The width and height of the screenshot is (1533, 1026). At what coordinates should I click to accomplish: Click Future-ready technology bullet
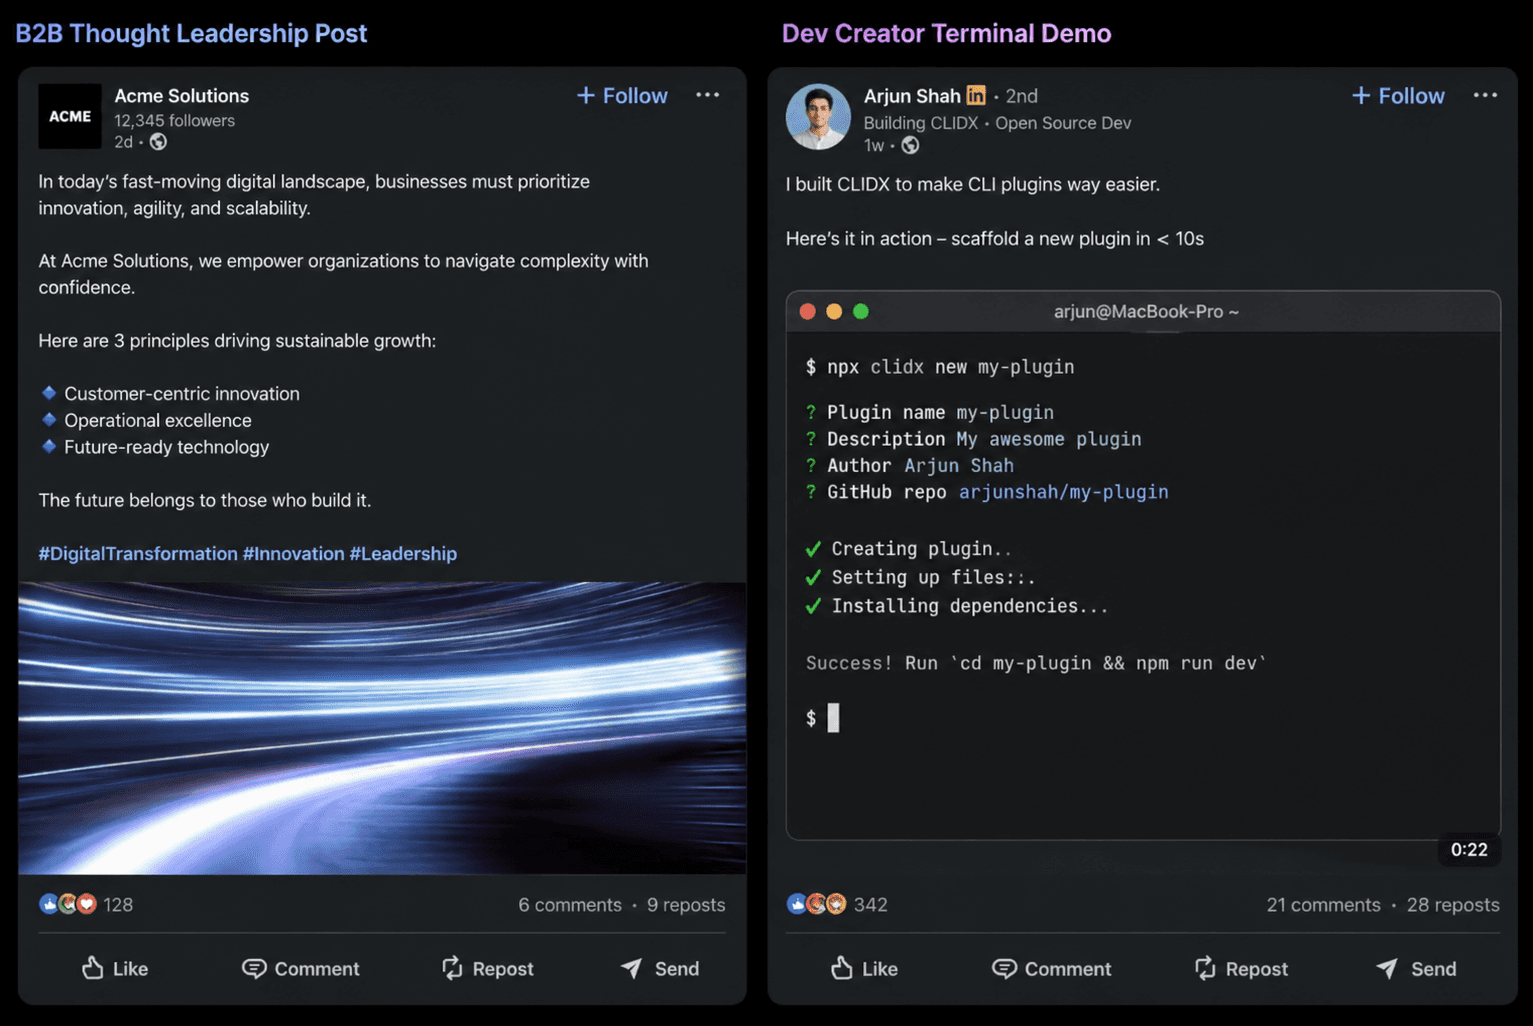click(x=155, y=447)
